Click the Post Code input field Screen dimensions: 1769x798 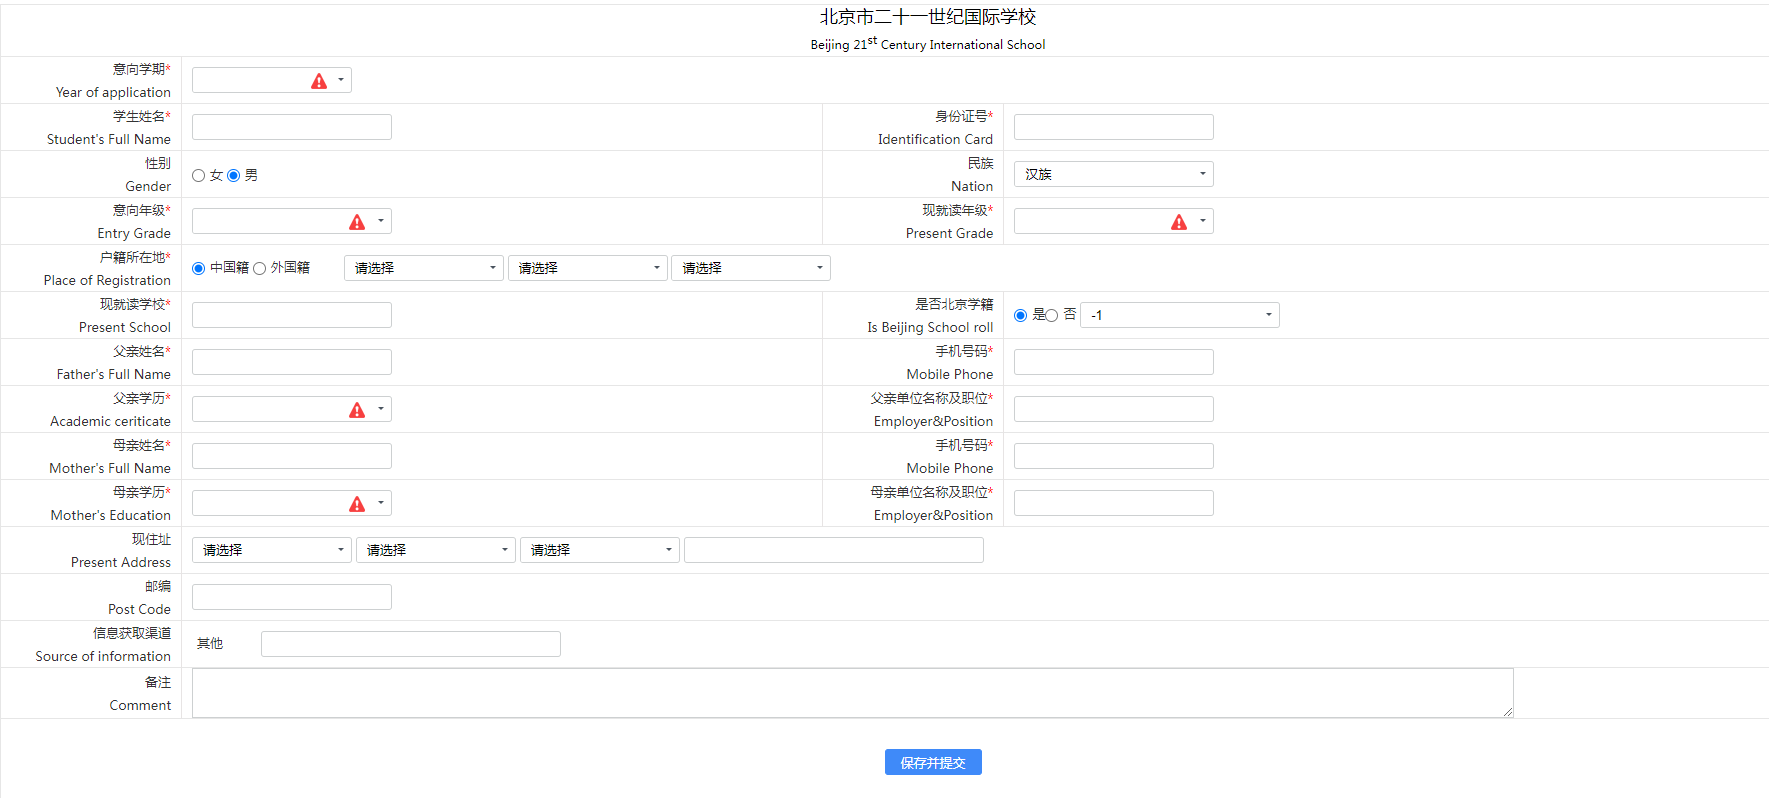point(291,597)
